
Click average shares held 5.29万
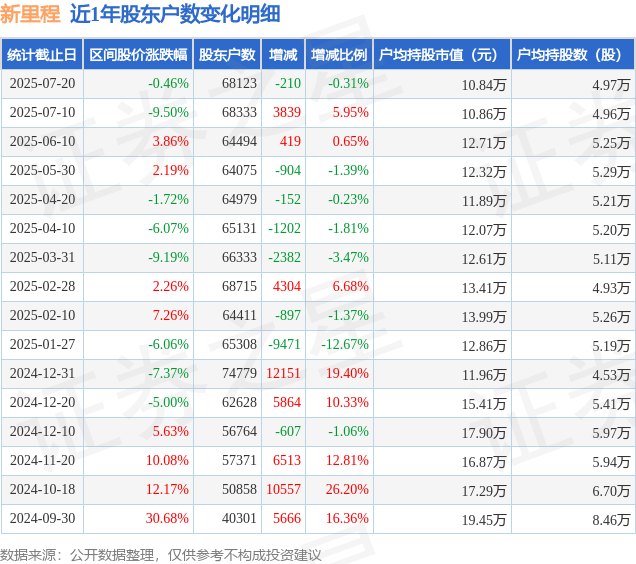611,172
